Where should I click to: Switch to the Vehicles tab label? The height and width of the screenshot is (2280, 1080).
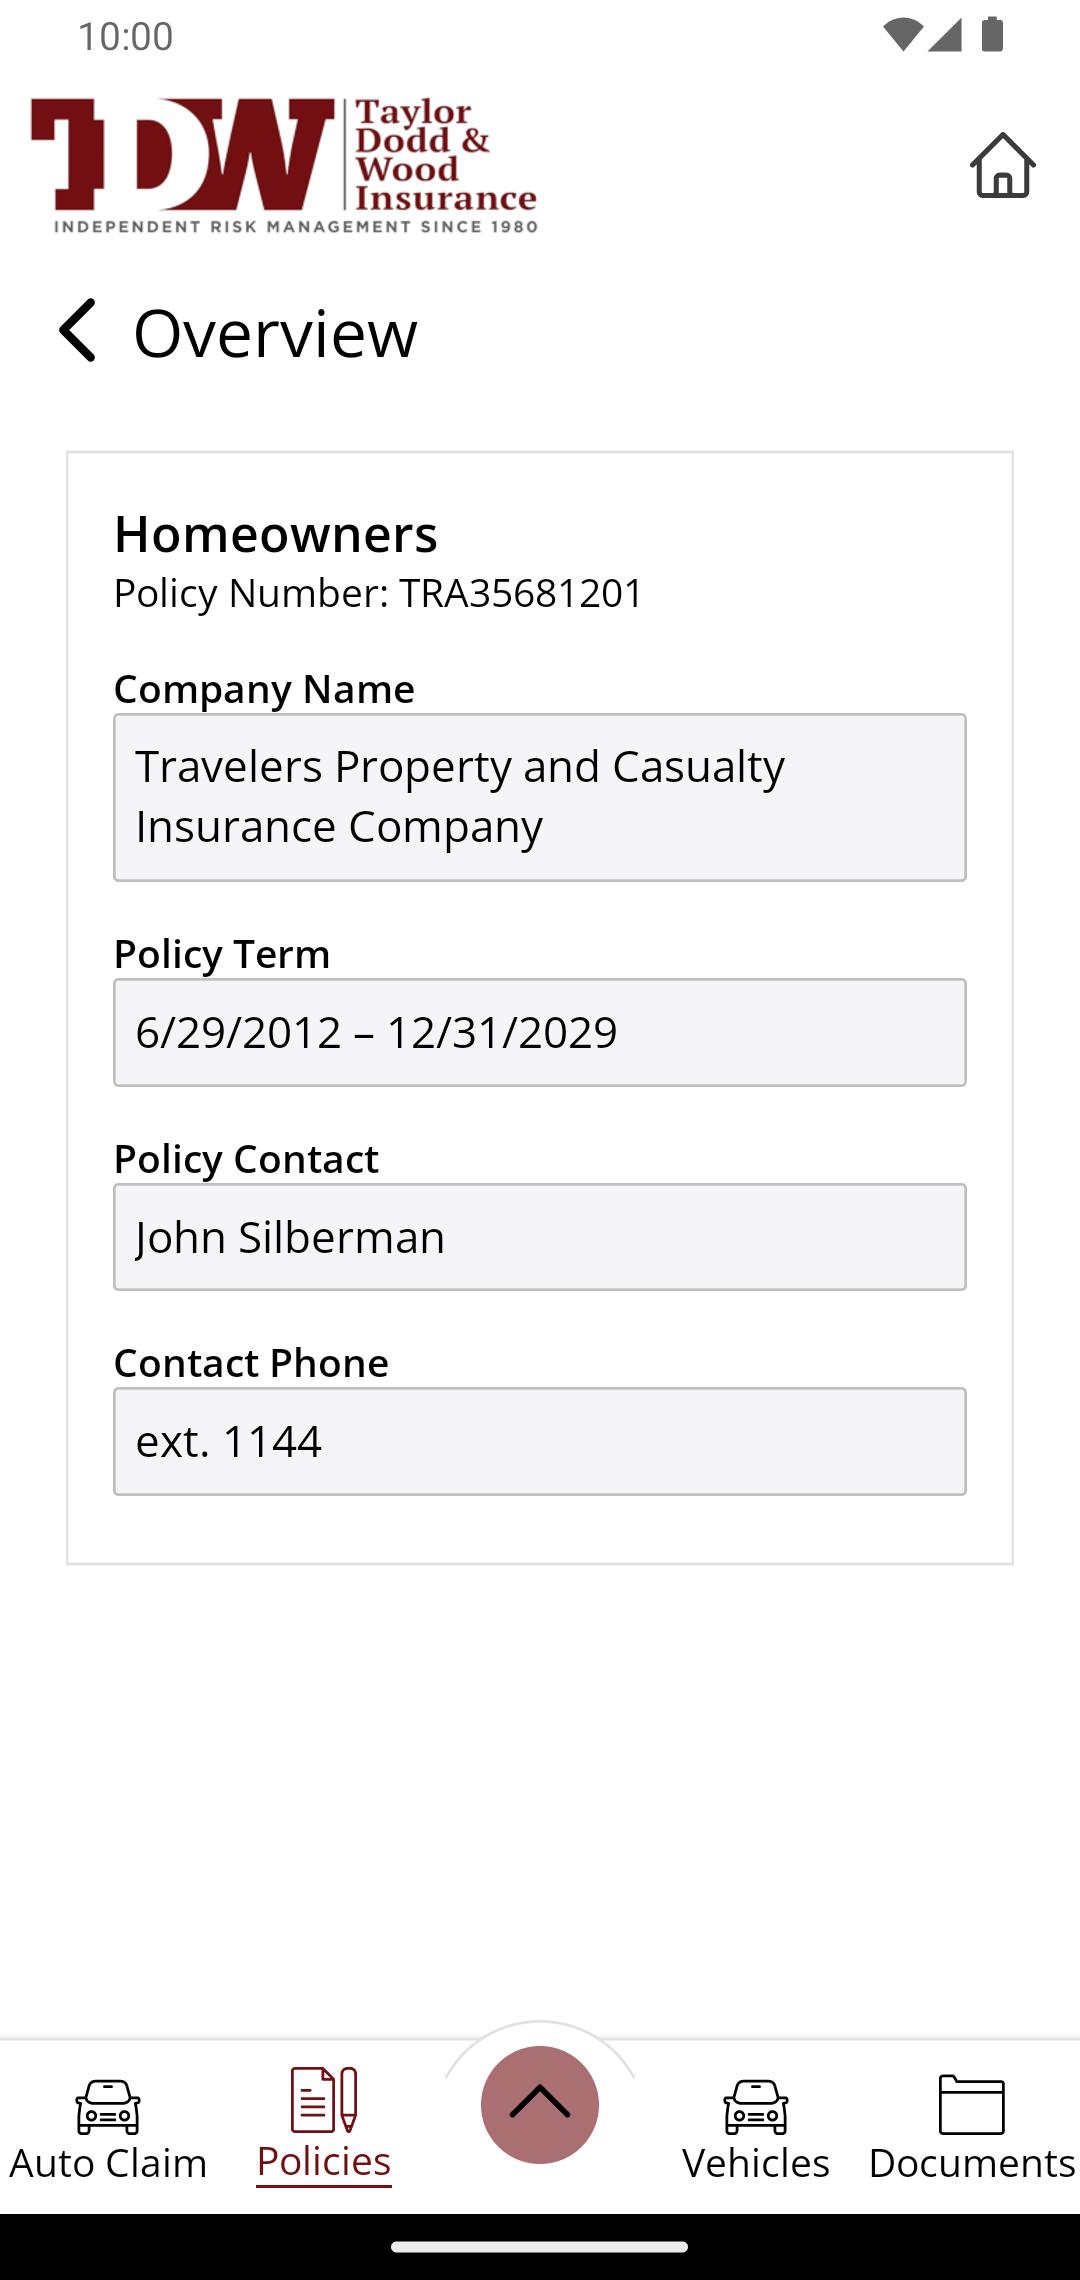pos(756,2163)
